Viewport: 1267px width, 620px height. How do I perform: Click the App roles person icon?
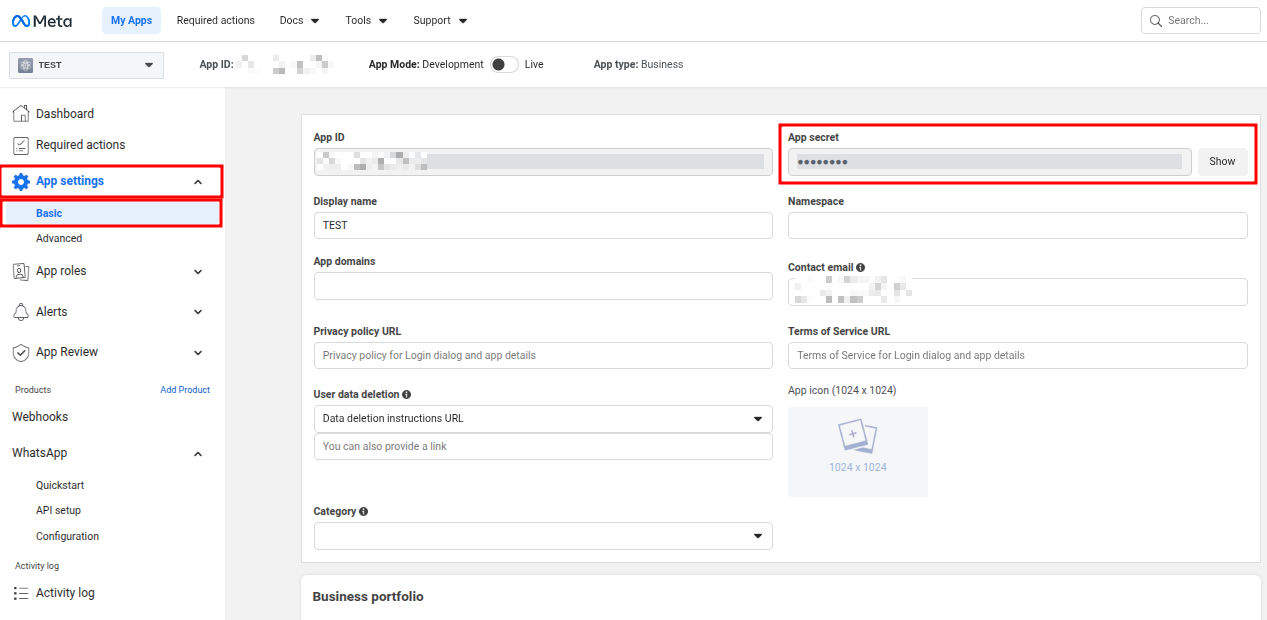click(21, 271)
